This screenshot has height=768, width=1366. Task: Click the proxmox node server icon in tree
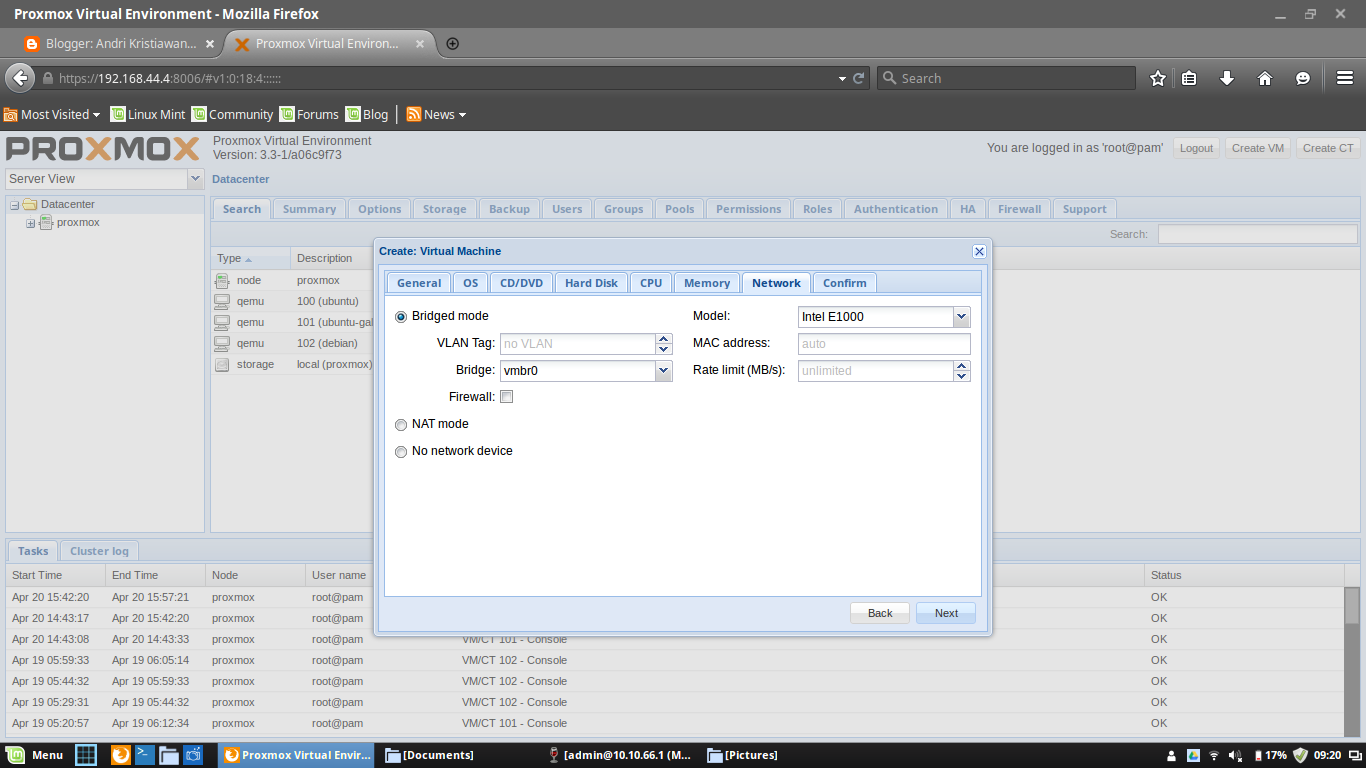click(46, 222)
